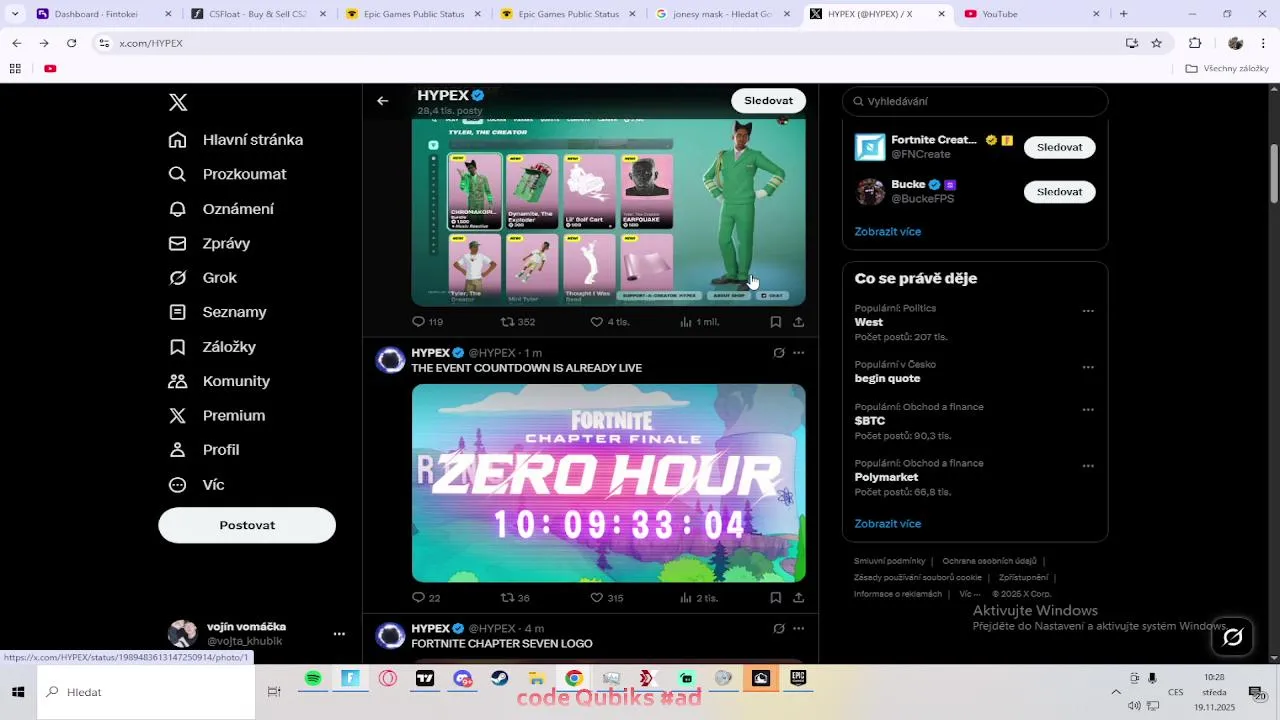This screenshot has height=720, width=1280.
Task: Share the Tyler, The Creator post
Action: coord(798,322)
